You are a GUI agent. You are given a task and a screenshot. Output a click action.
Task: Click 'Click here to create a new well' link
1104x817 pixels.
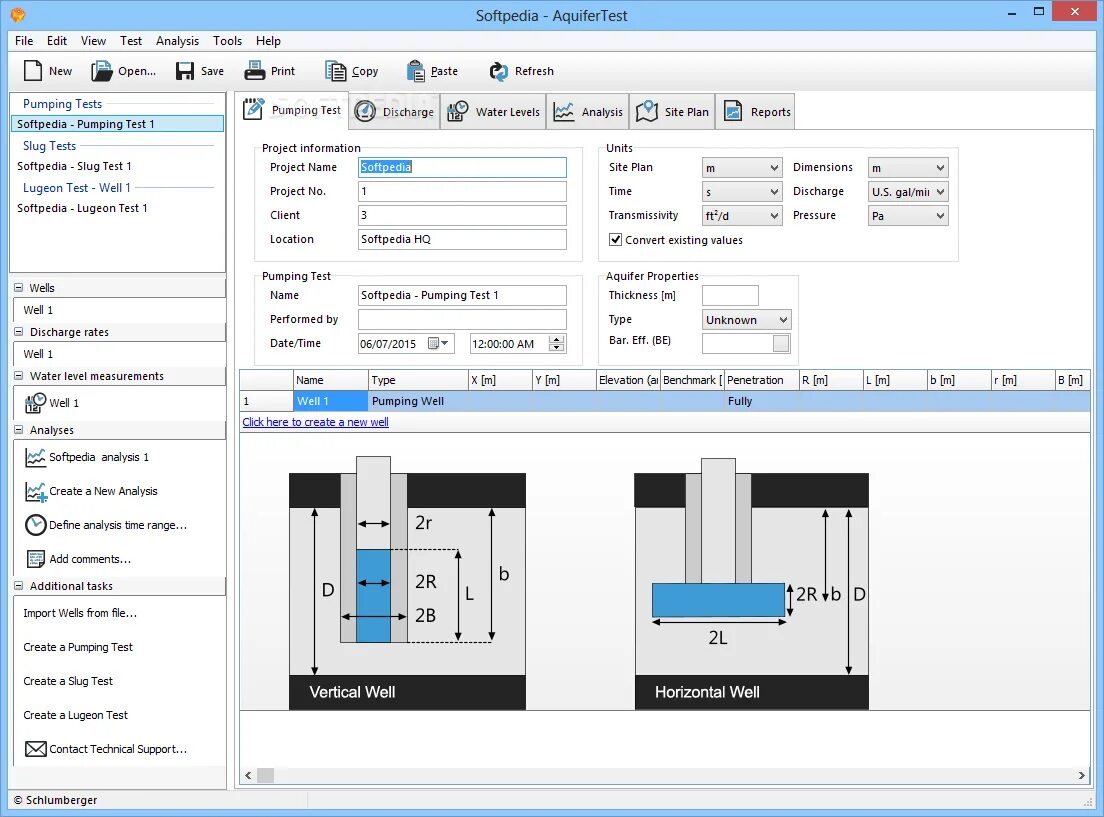pyautogui.click(x=315, y=422)
